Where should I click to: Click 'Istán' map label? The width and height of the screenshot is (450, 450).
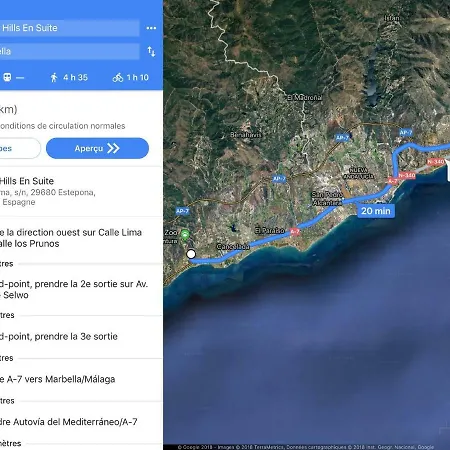pos(392,18)
